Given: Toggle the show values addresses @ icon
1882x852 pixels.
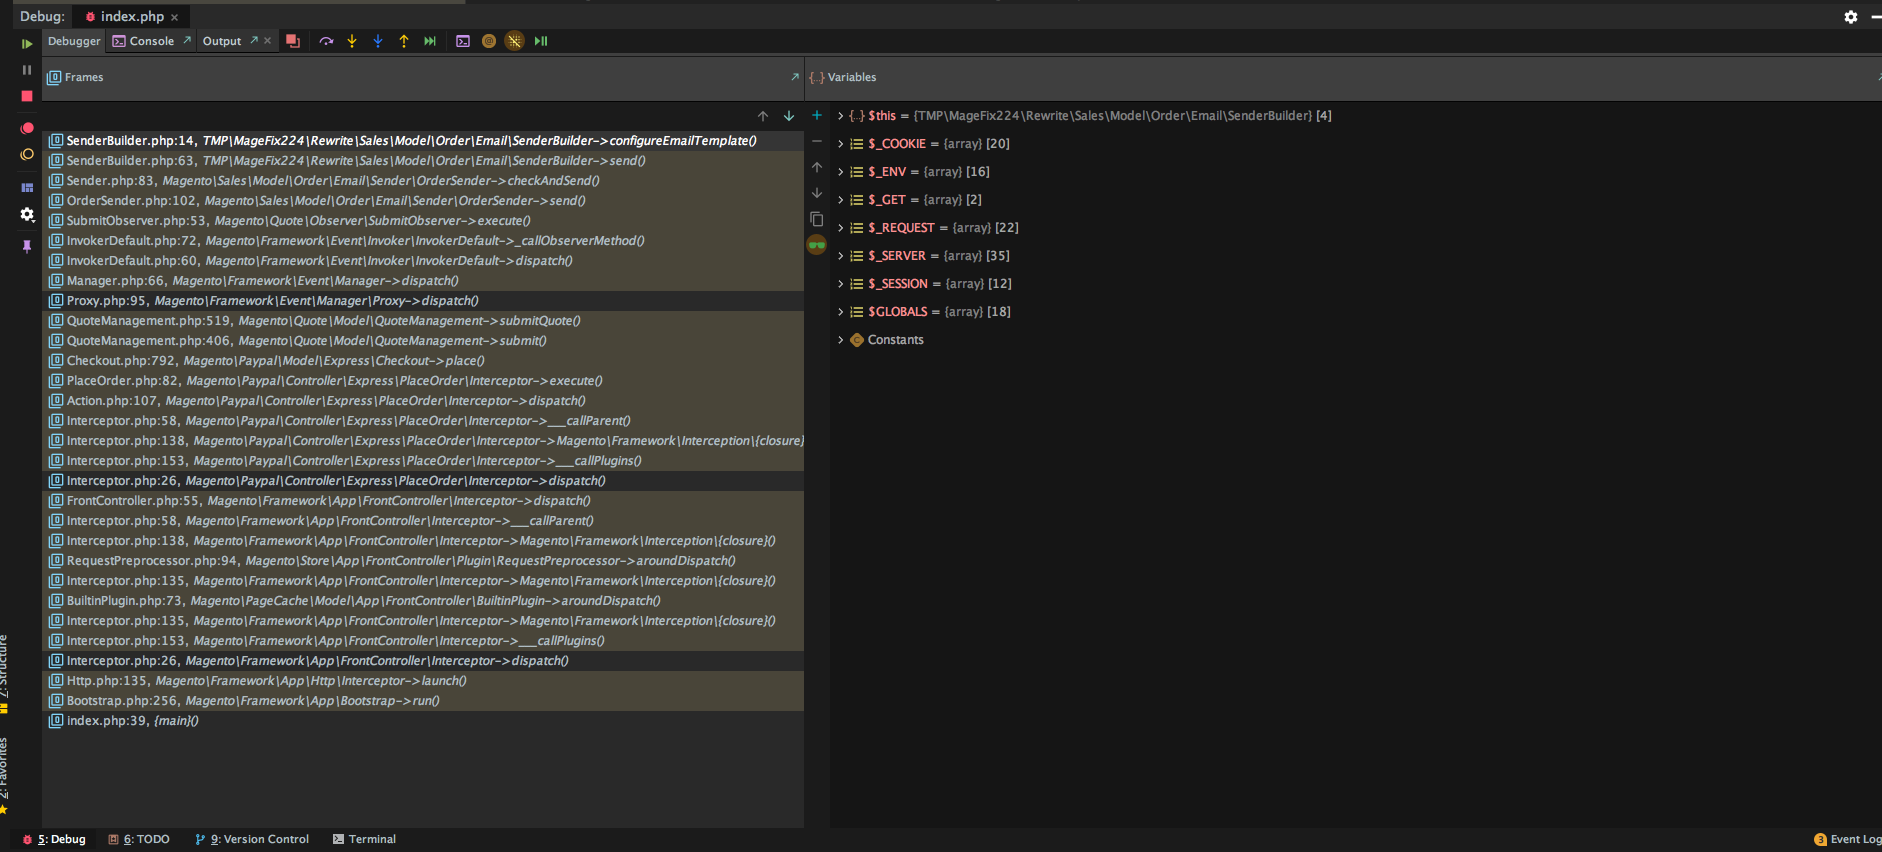Looking at the screenshot, I should coord(489,41).
